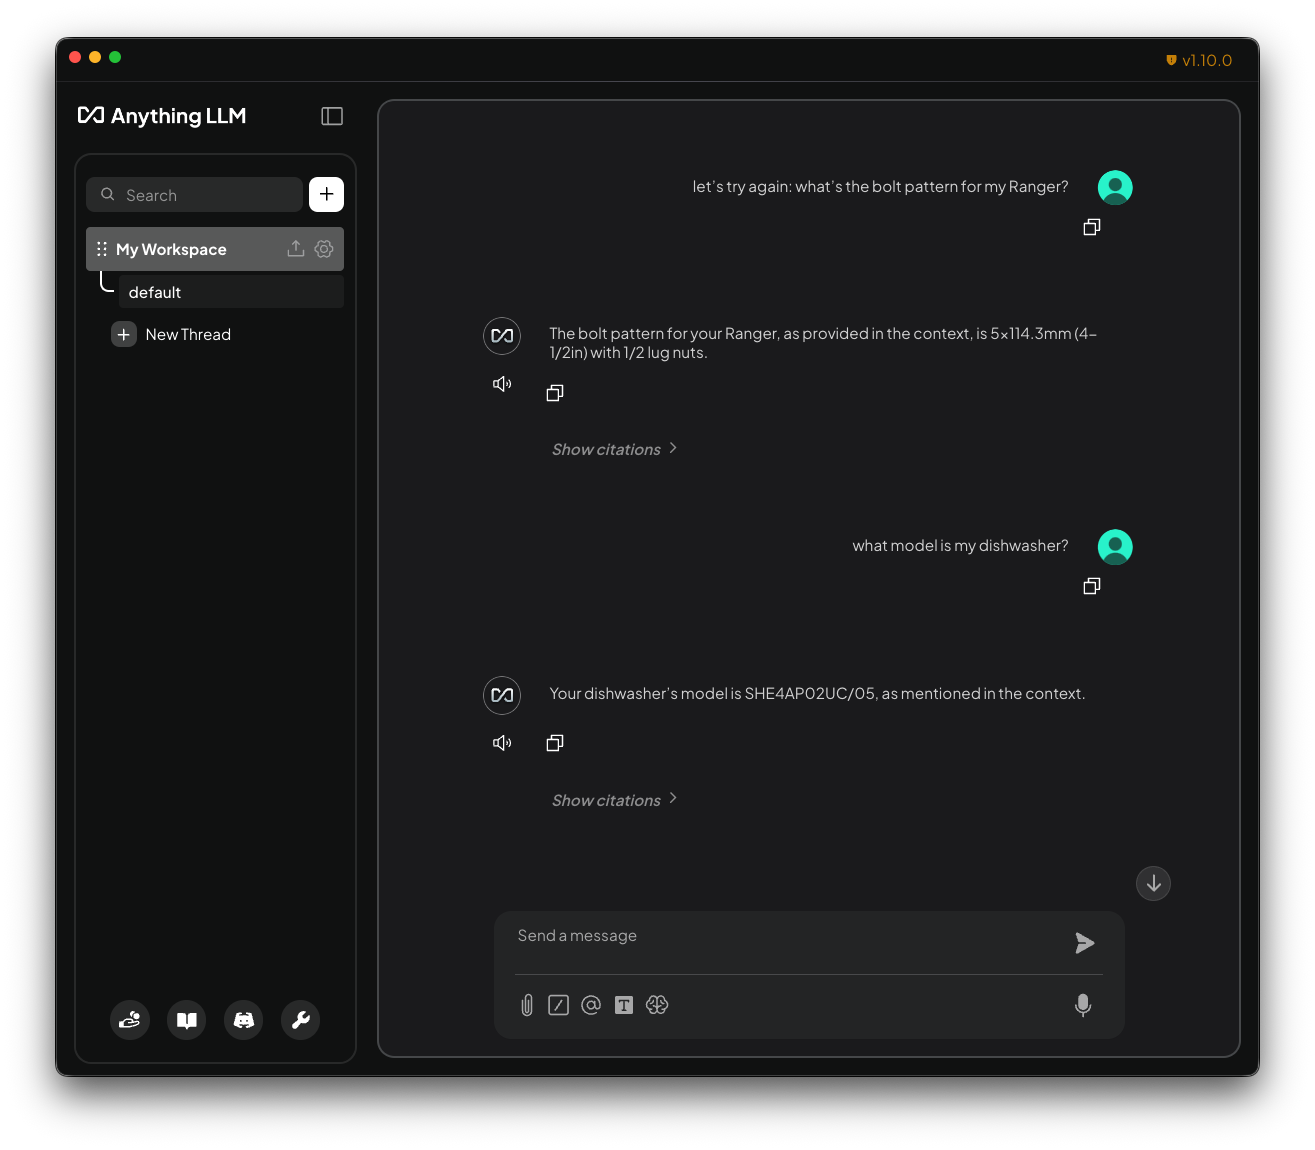
Task: Mute the speaker on the Ranger answer
Action: [x=501, y=383]
